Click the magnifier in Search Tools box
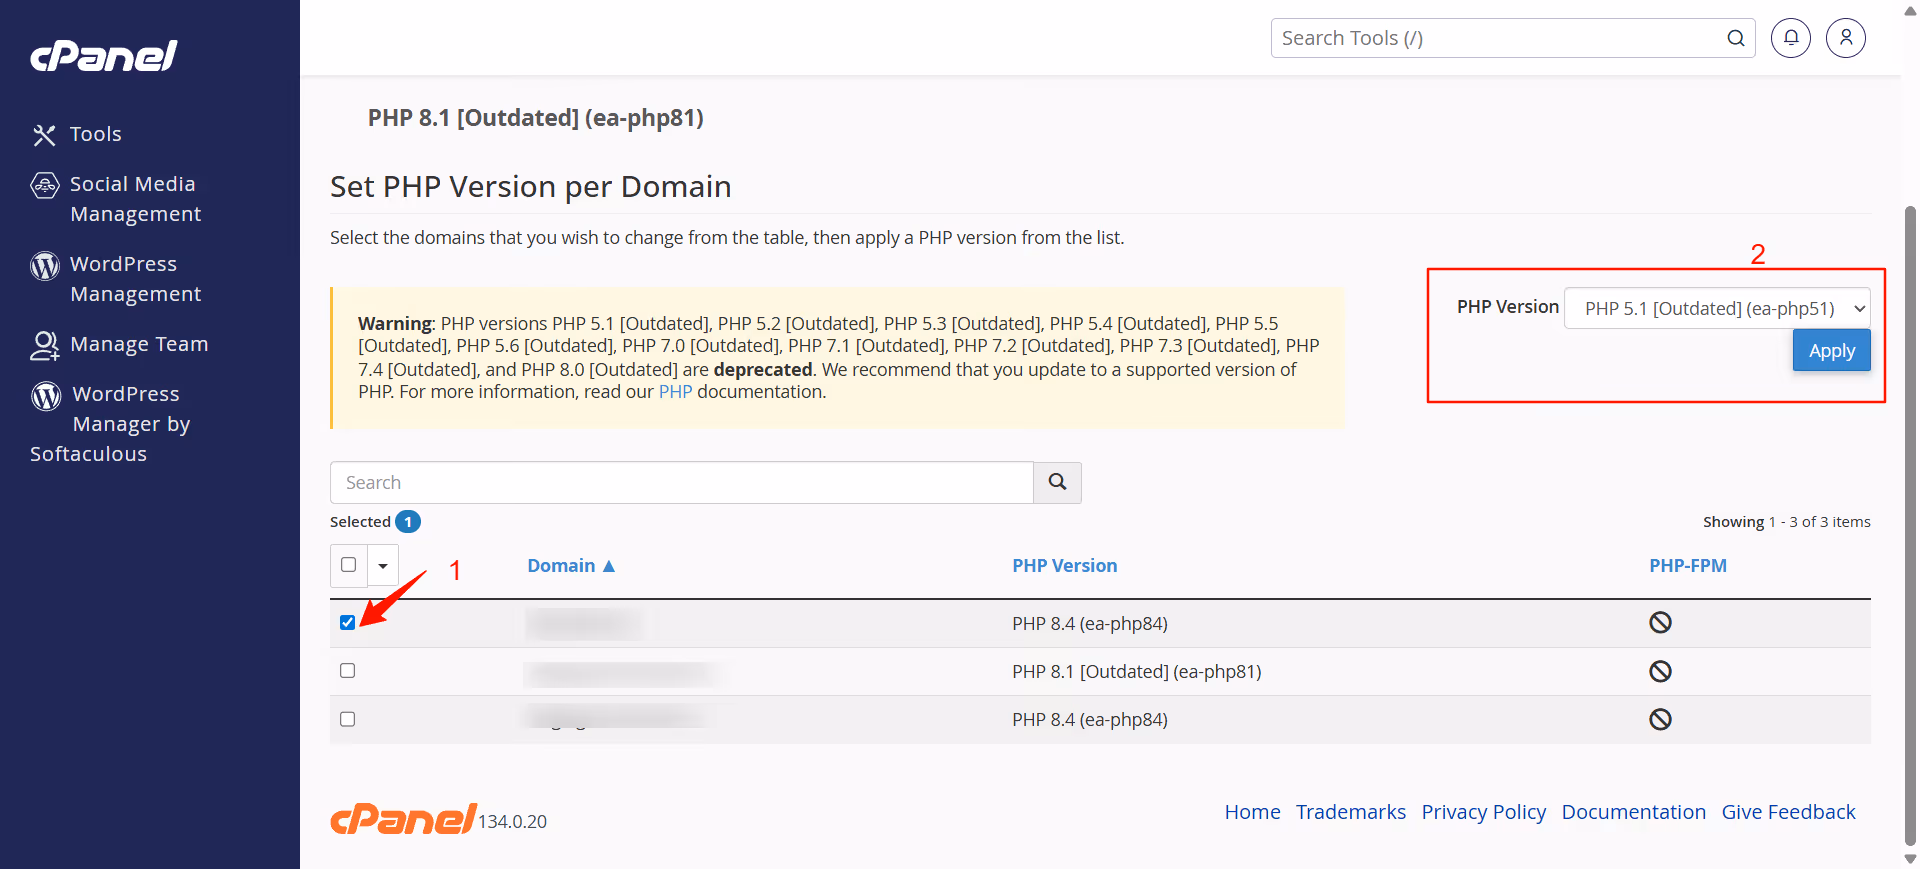The image size is (1920, 869). tap(1736, 38)
